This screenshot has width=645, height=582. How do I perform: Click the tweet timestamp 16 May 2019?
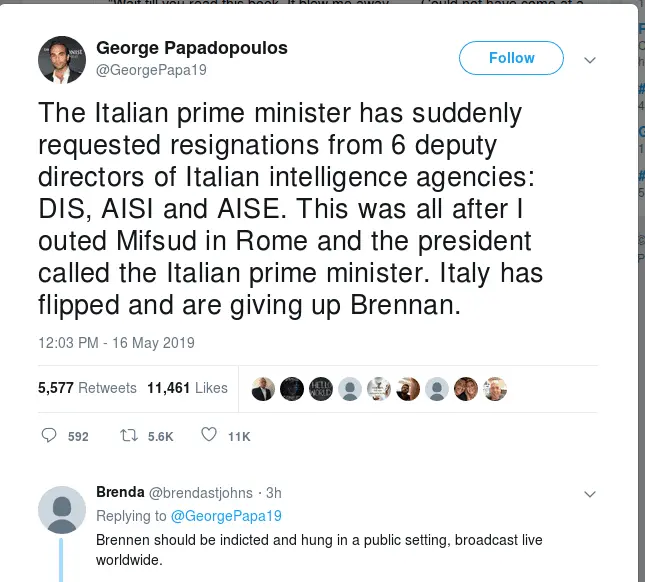pos(116,343)
